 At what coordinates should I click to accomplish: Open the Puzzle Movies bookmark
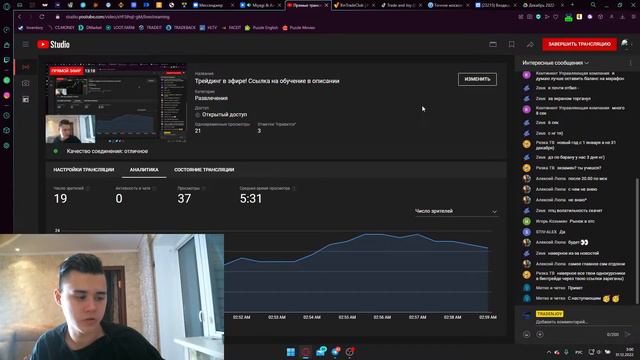click(299, 28)
